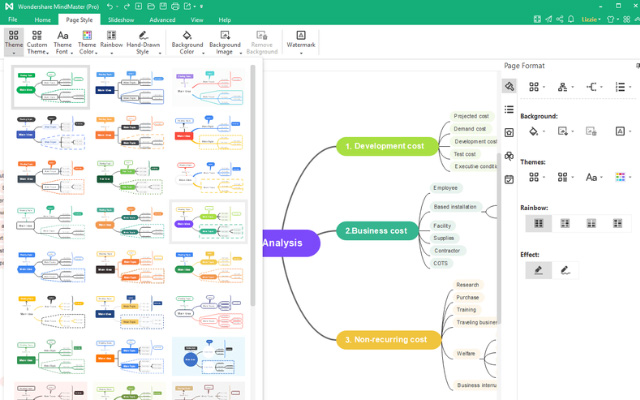
Task: Click the Open folder icon in title bar
Action: (151, 7)
